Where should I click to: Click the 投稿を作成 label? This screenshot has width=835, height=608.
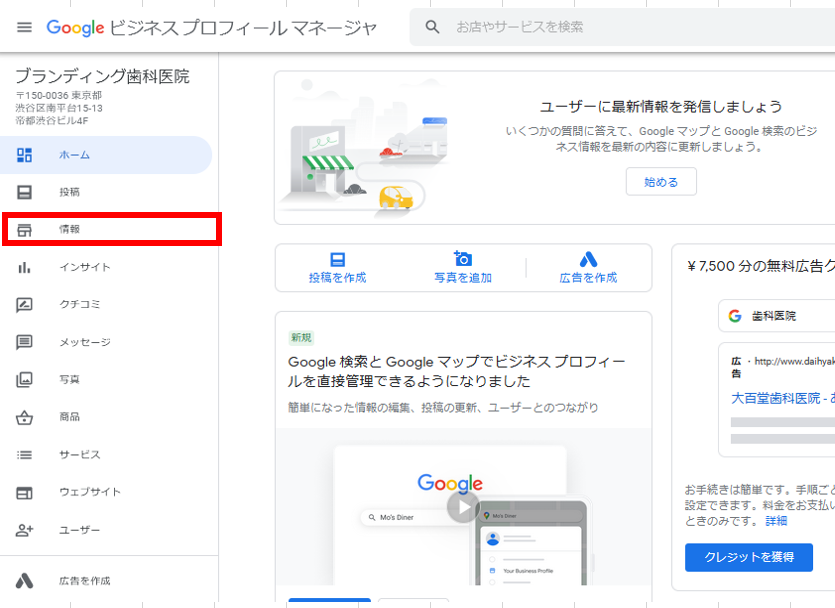tap(338, 278)
